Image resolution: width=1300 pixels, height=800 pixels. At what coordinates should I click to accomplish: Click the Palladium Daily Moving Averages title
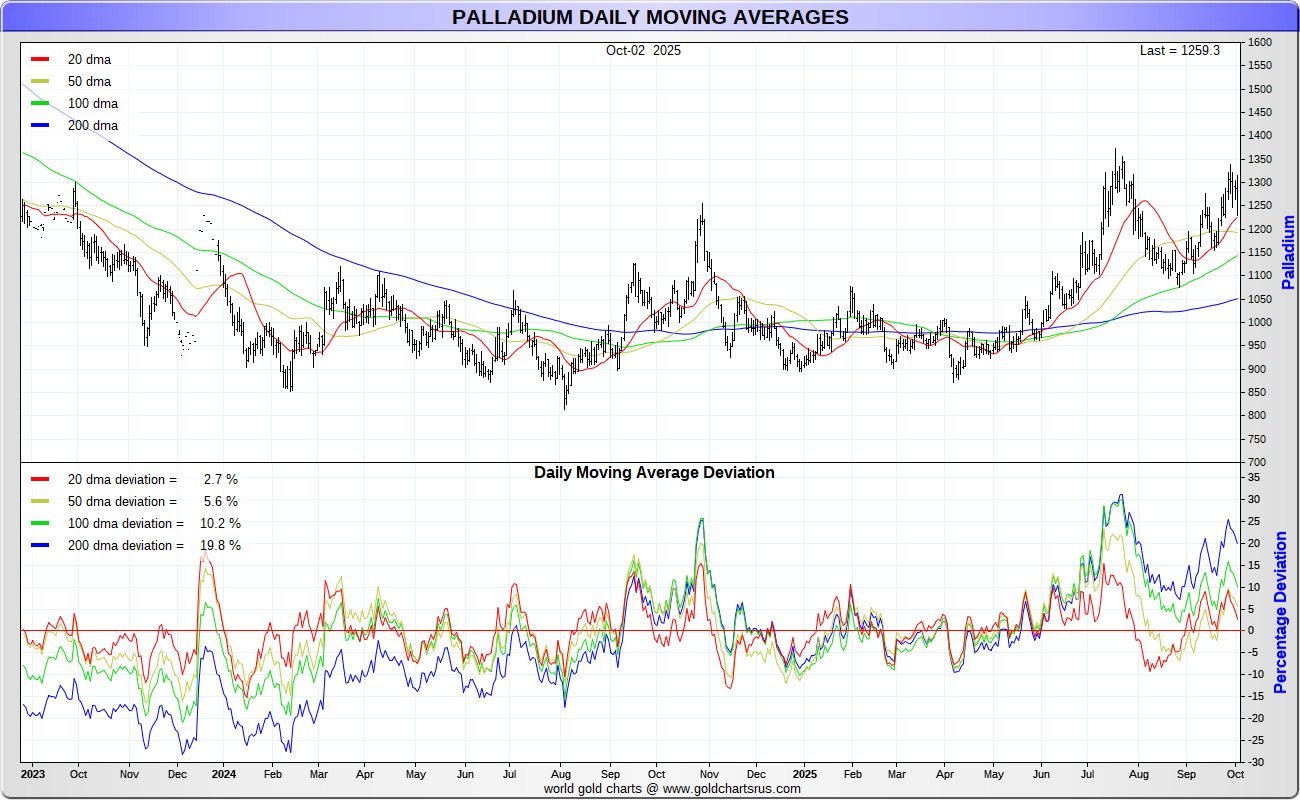pos(650,17)
